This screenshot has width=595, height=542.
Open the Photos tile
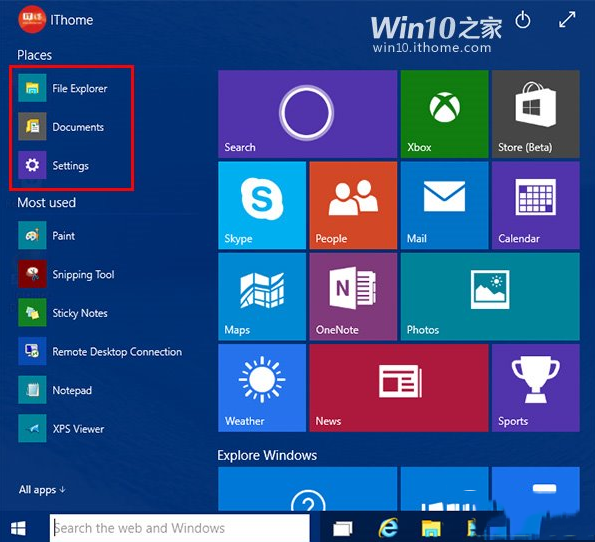[490, 297]
